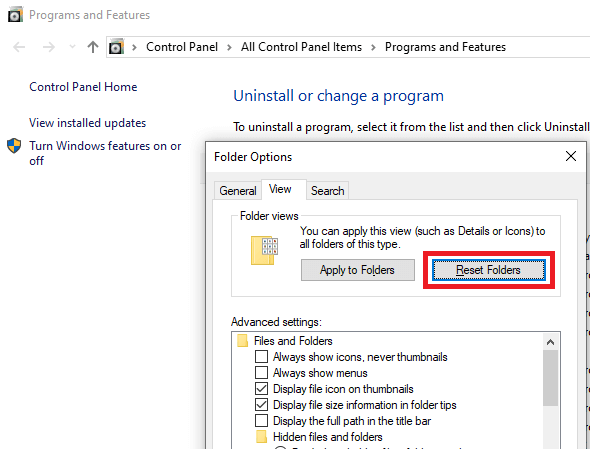Expand the chevron after Control Panel breadcrumb

pos(229,47)
